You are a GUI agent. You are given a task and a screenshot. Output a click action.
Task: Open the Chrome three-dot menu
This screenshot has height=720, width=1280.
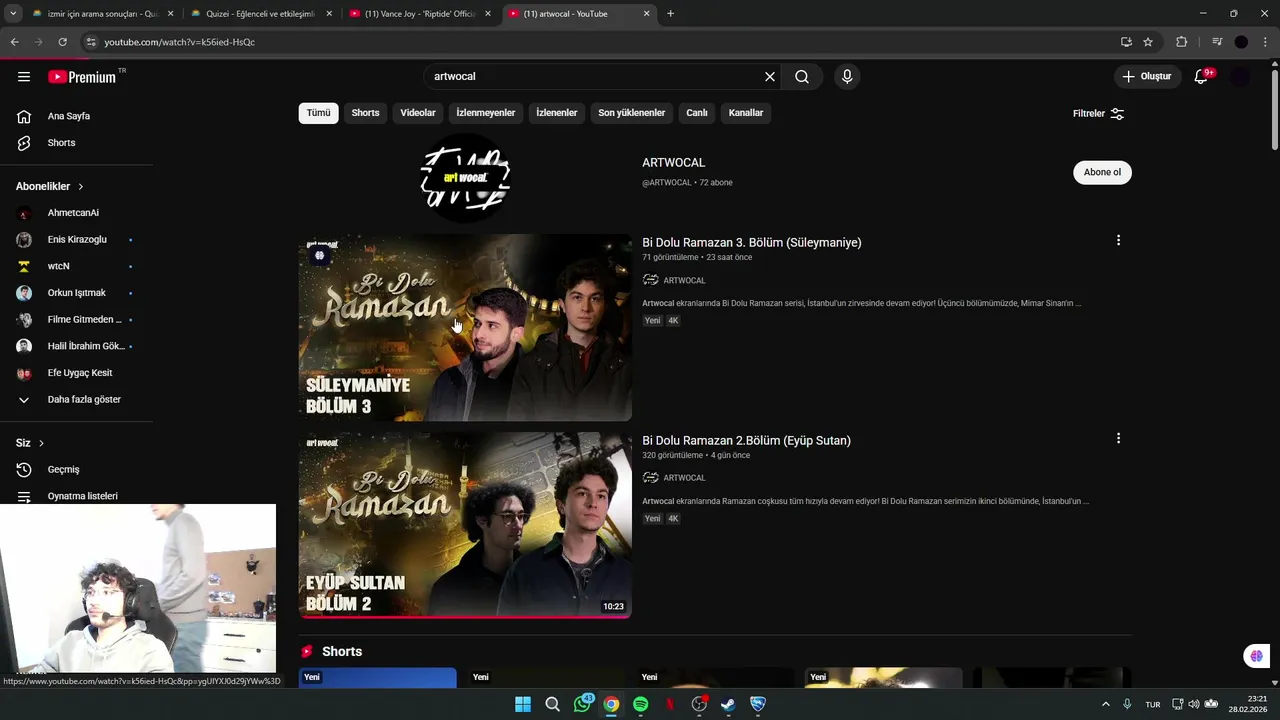tap(1265, 42)
